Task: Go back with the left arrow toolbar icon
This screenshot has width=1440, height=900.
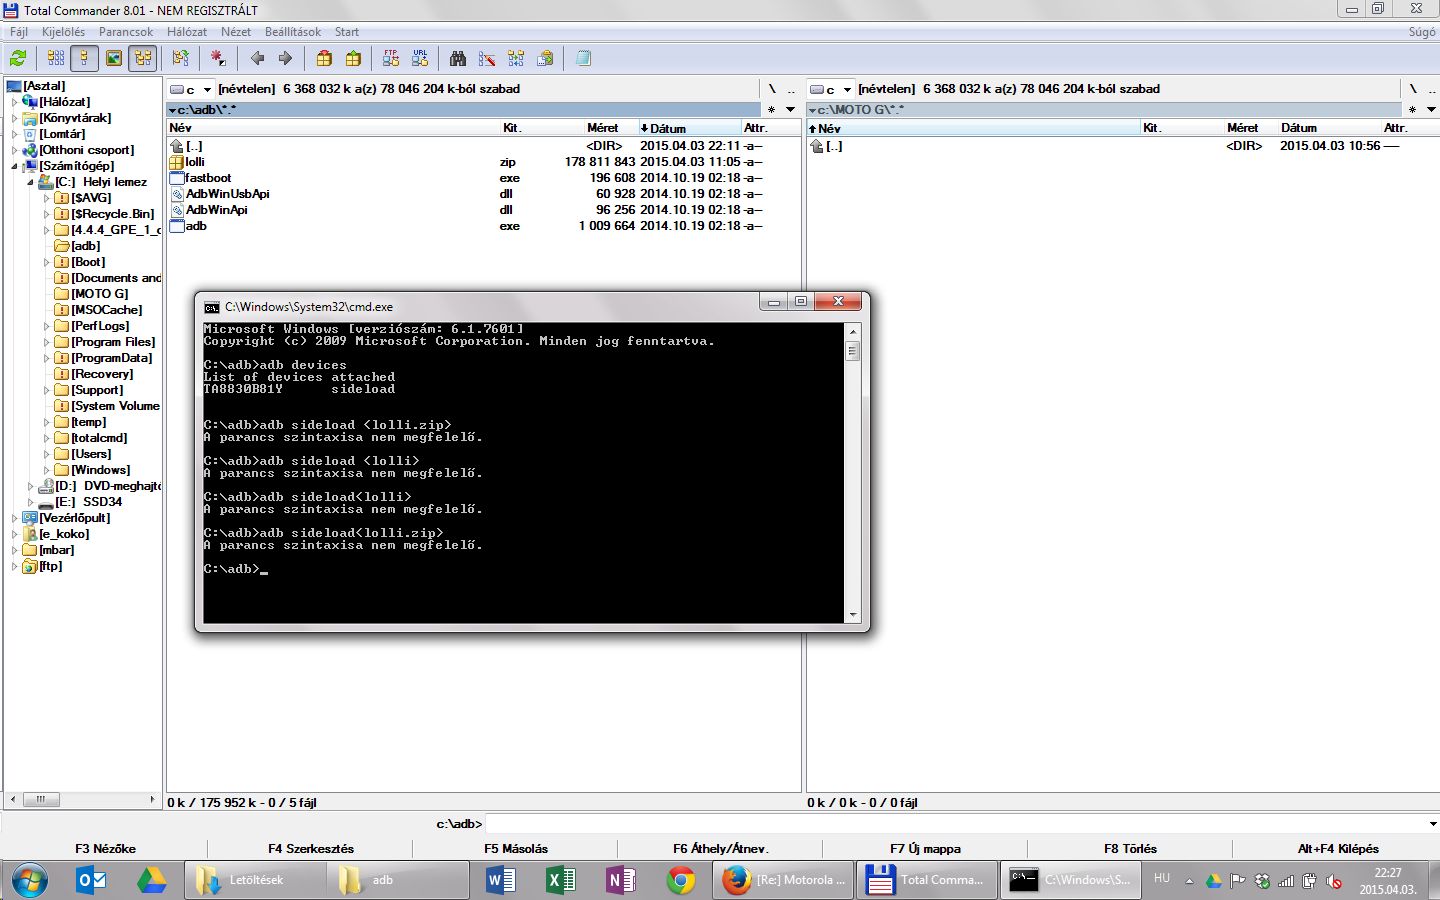Action: click(x=258, y=58)
